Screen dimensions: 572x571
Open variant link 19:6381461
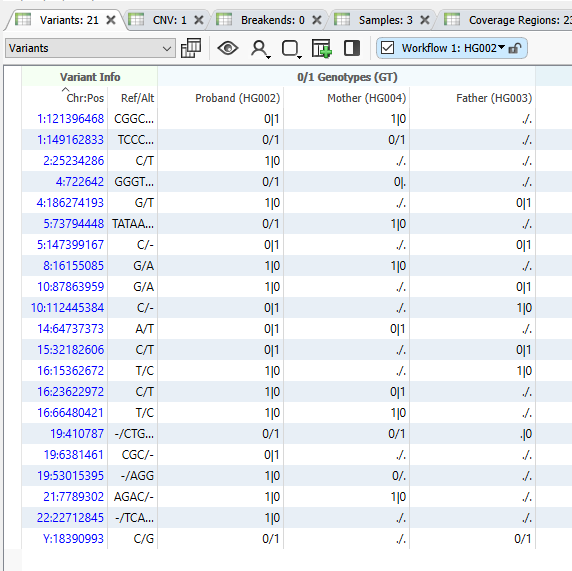[73, 455]
